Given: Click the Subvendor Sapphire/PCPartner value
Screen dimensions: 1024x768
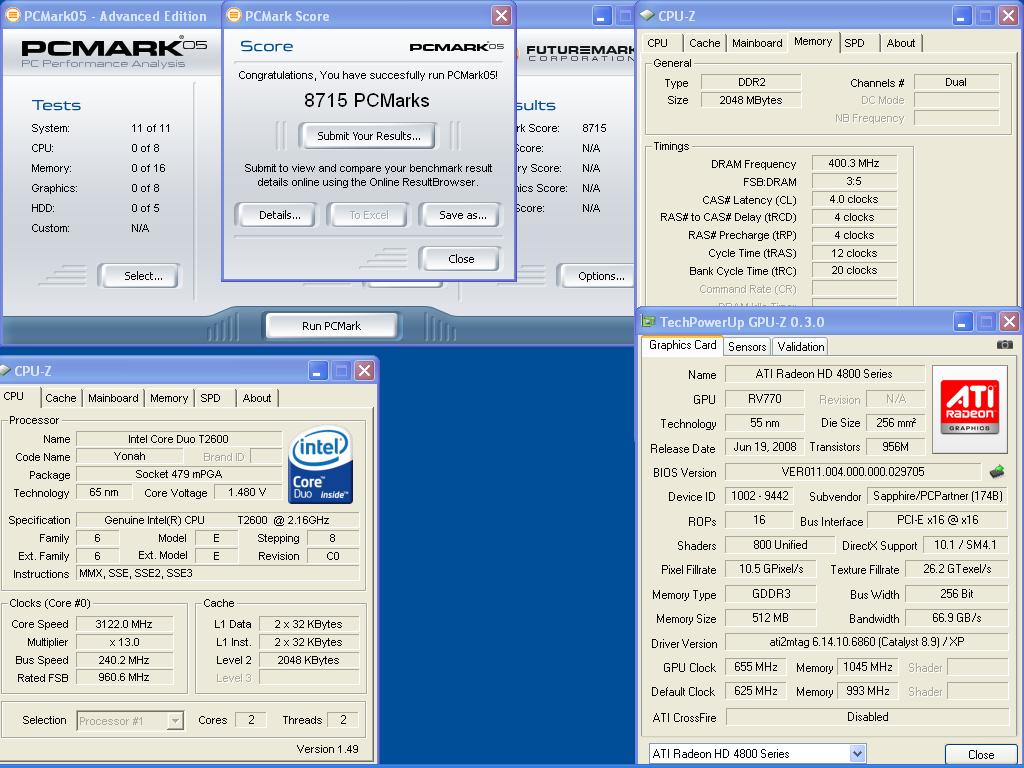Looking at the screenshot, I should click(x=938, y=496).
